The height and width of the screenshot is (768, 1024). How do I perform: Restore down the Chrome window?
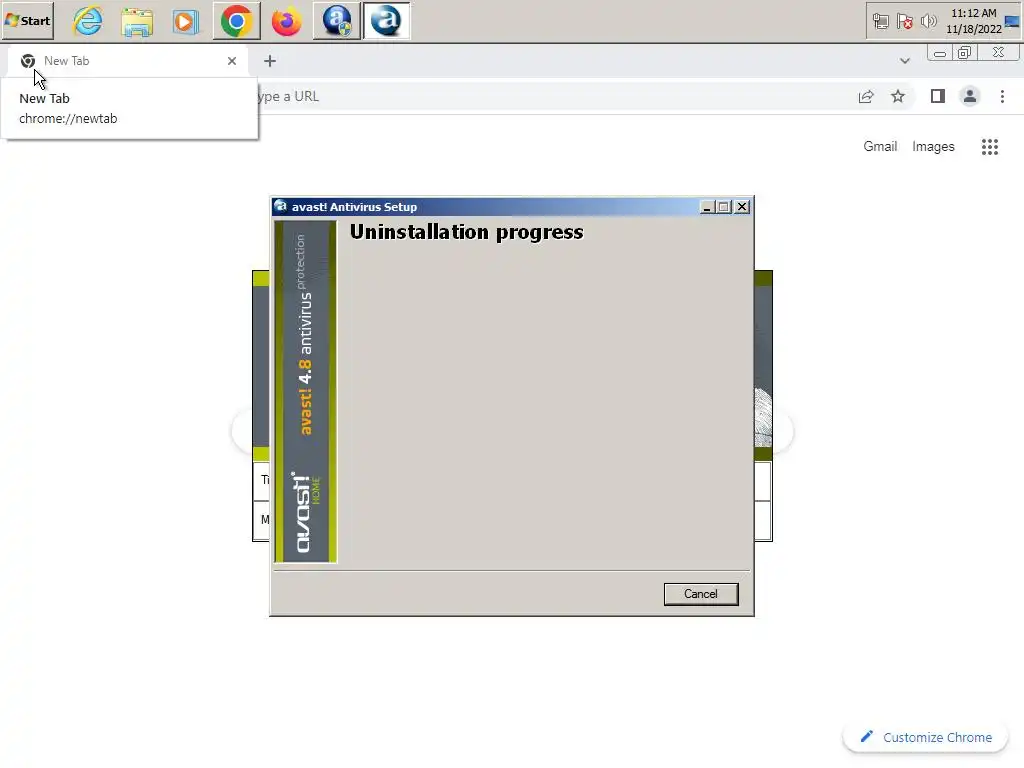point(965,53)
